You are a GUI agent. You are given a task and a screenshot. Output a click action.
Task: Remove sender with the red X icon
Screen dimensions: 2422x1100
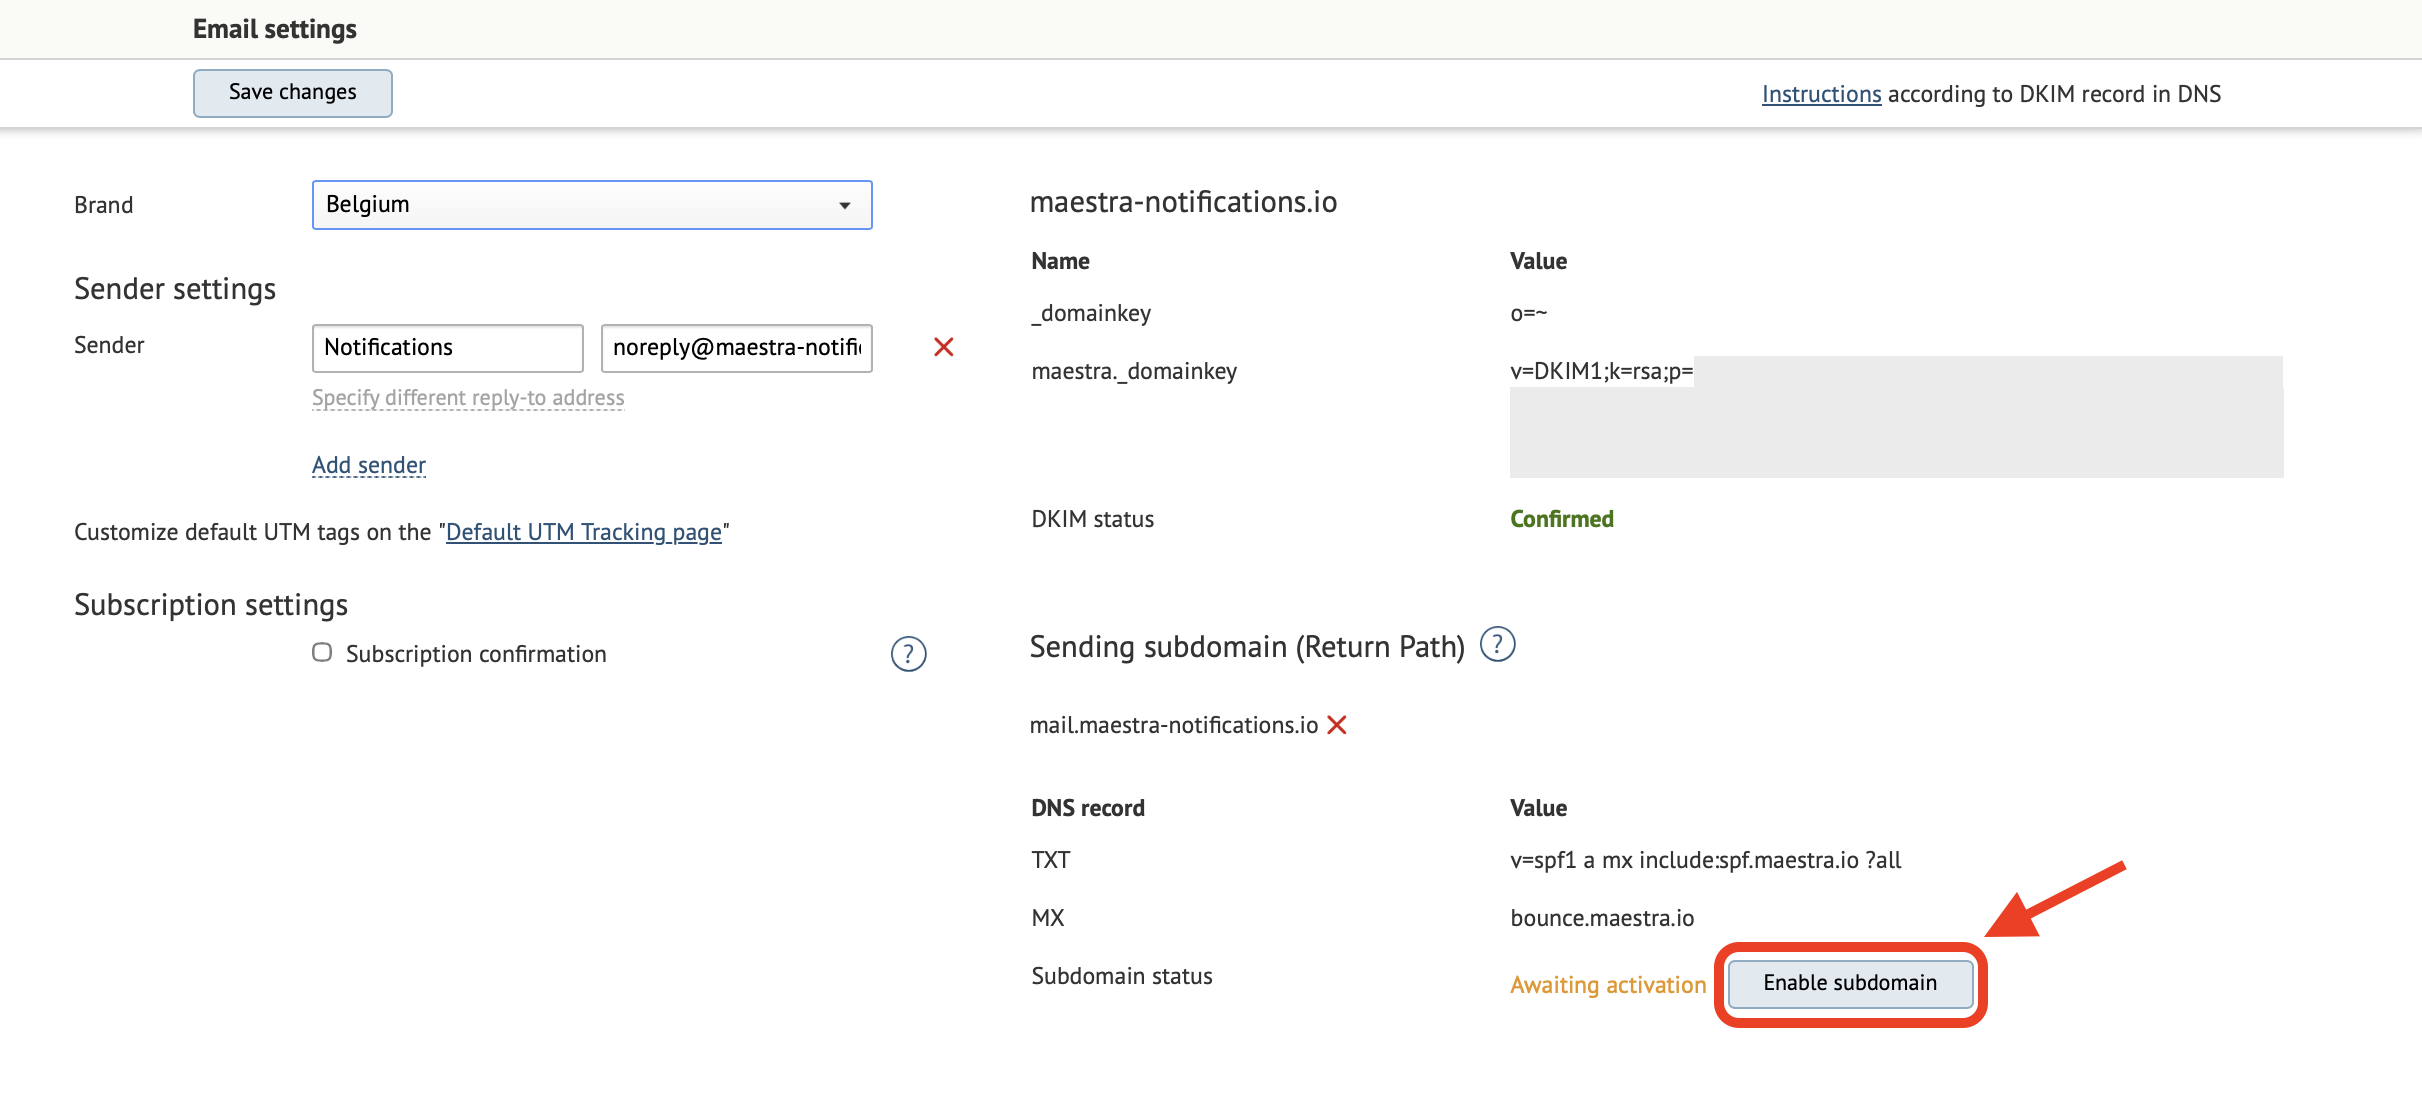tap(943, 347)
